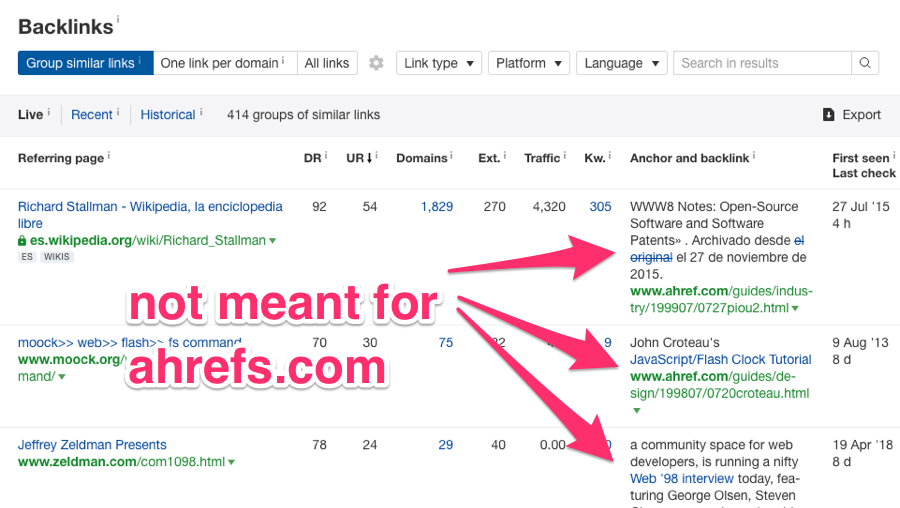Viewport: 900px width, 508px height.
Task: Click the '414 groups of similar links' text
Action: (x=303, y=115)
